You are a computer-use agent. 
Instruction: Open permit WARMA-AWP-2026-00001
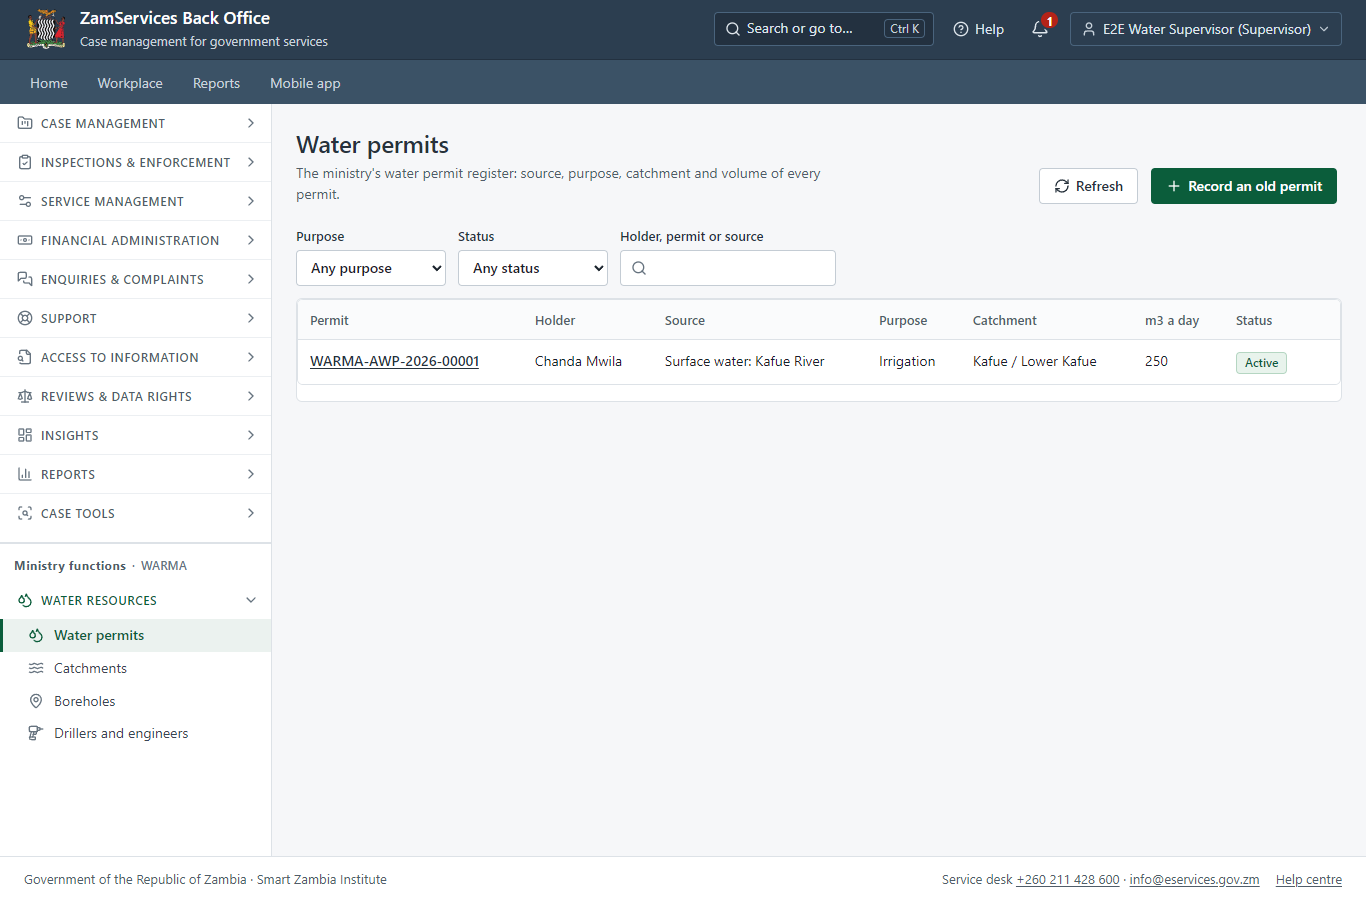coord(394,361)
